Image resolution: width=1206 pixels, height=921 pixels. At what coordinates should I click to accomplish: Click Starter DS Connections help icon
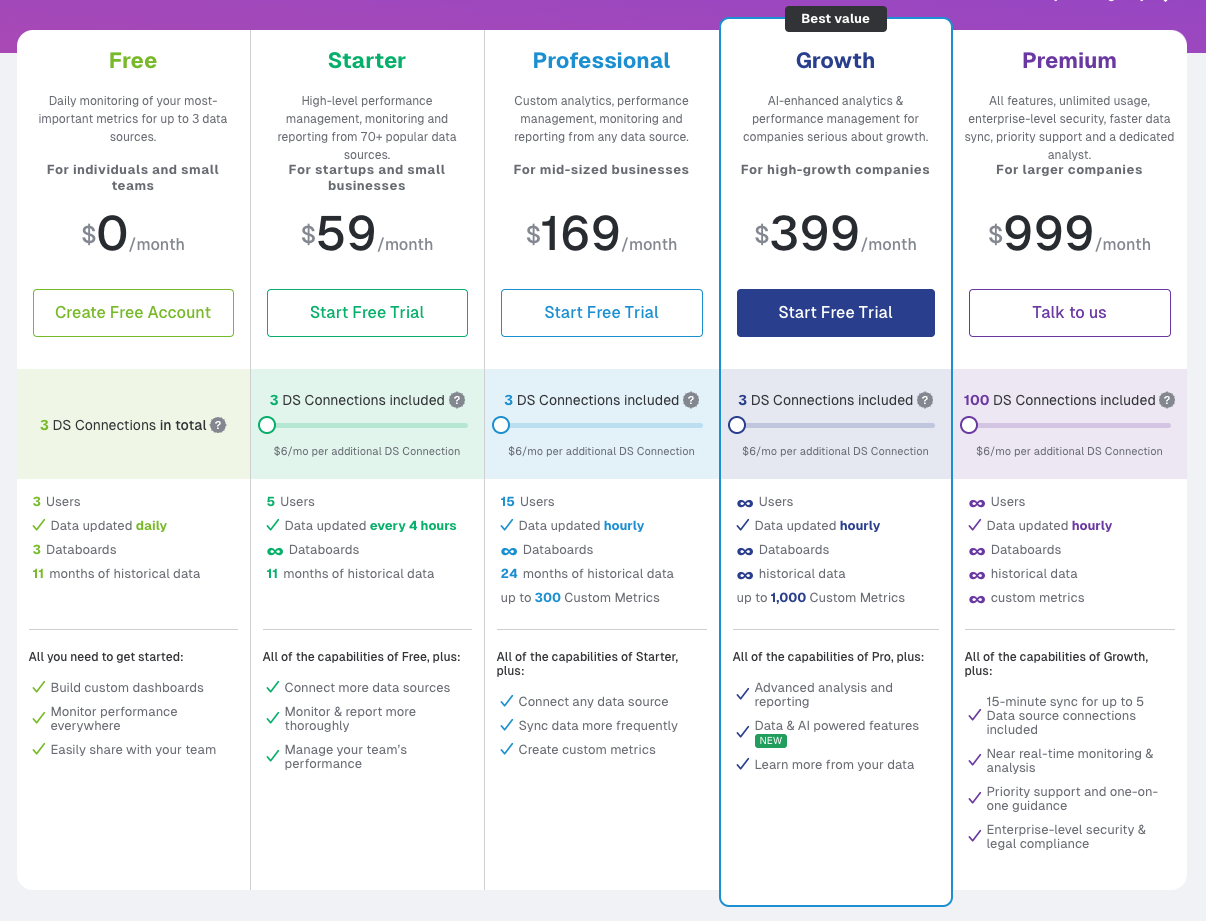(x=457, y=400)
